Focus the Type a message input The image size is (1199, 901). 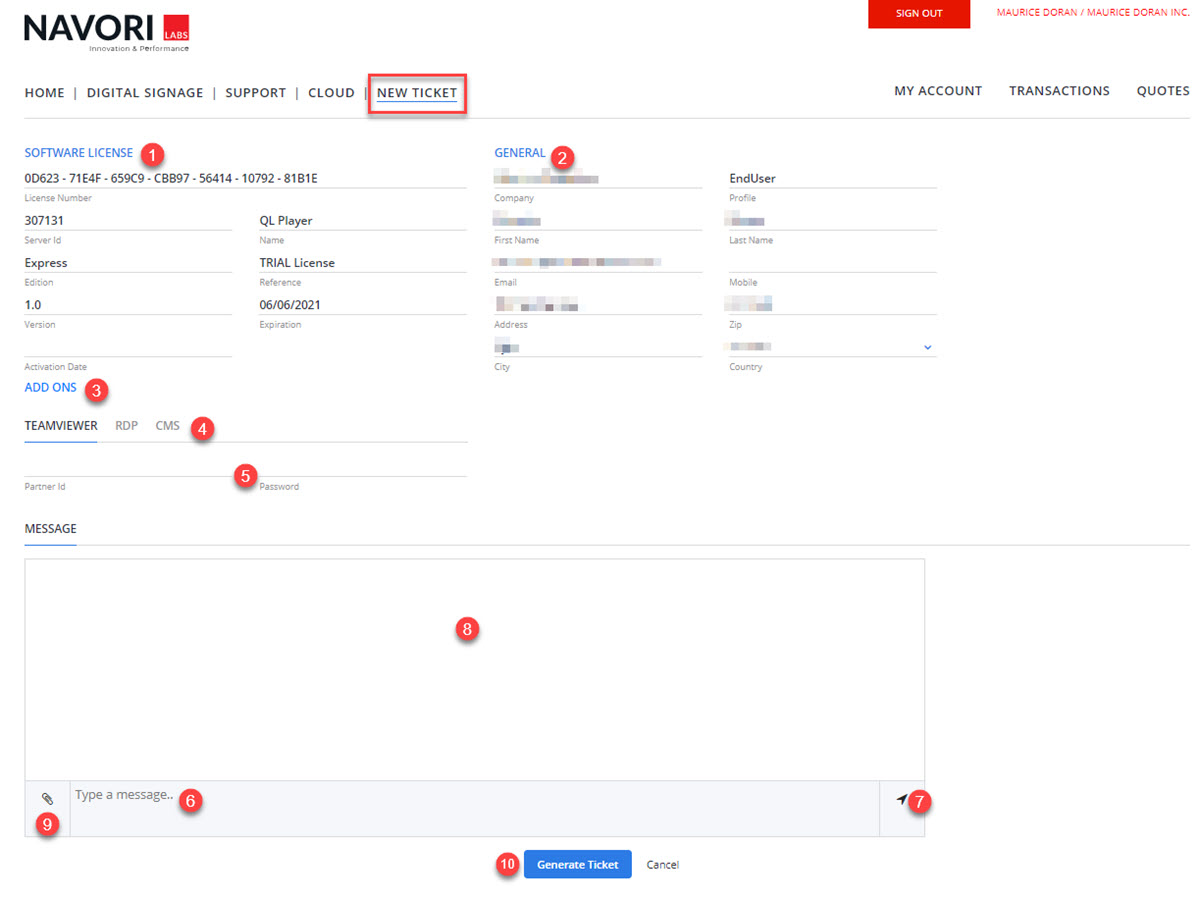[474, 808]
